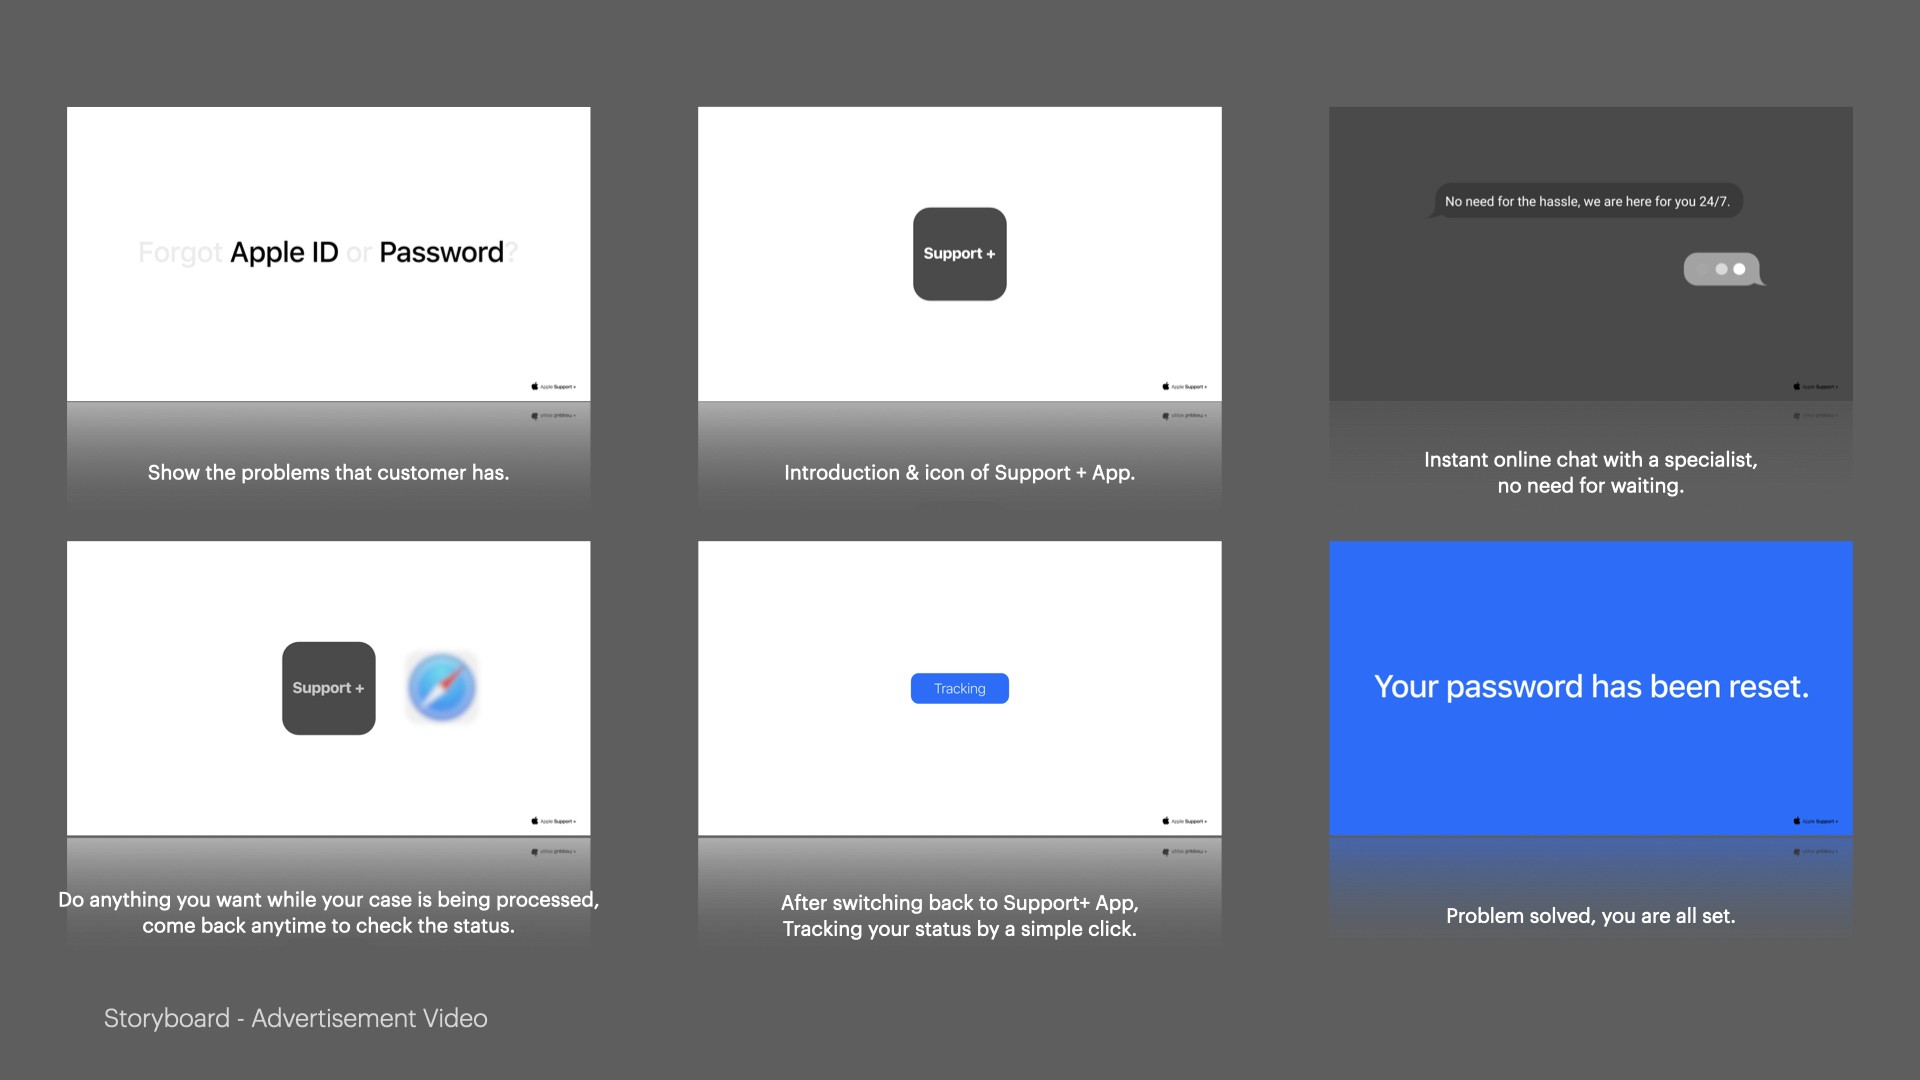Image resolution: width=1920 pixels, height=1080 pixels.
Task: Click the Apple Support logo in first frame
Action: click(553, 386)
